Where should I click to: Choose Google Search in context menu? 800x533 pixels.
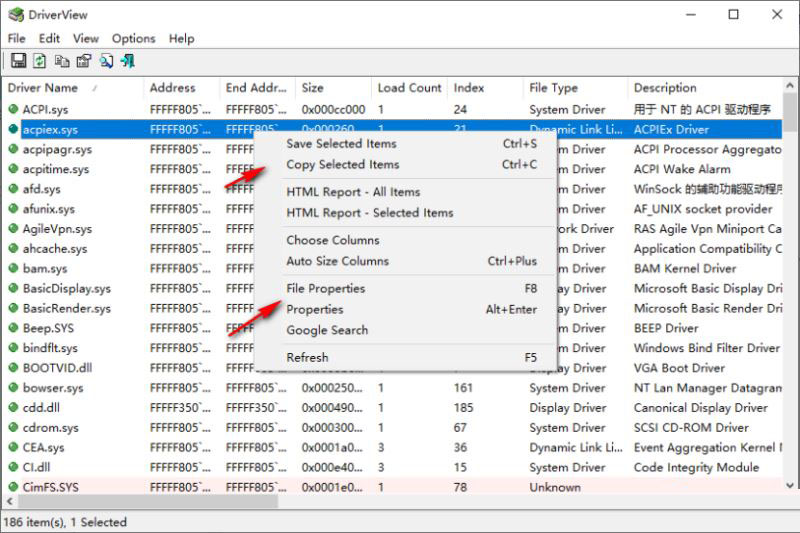pyautogui.click(x=406, y=331)
